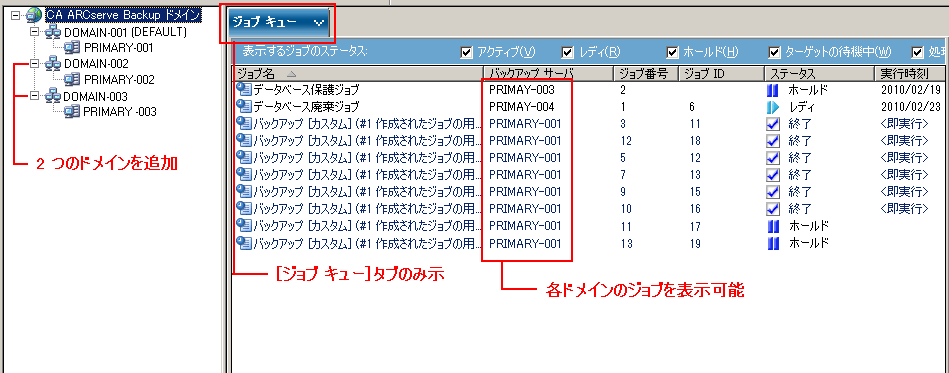
Task: Click the finished status icon for job ID 18
Action: coord(773,142)
